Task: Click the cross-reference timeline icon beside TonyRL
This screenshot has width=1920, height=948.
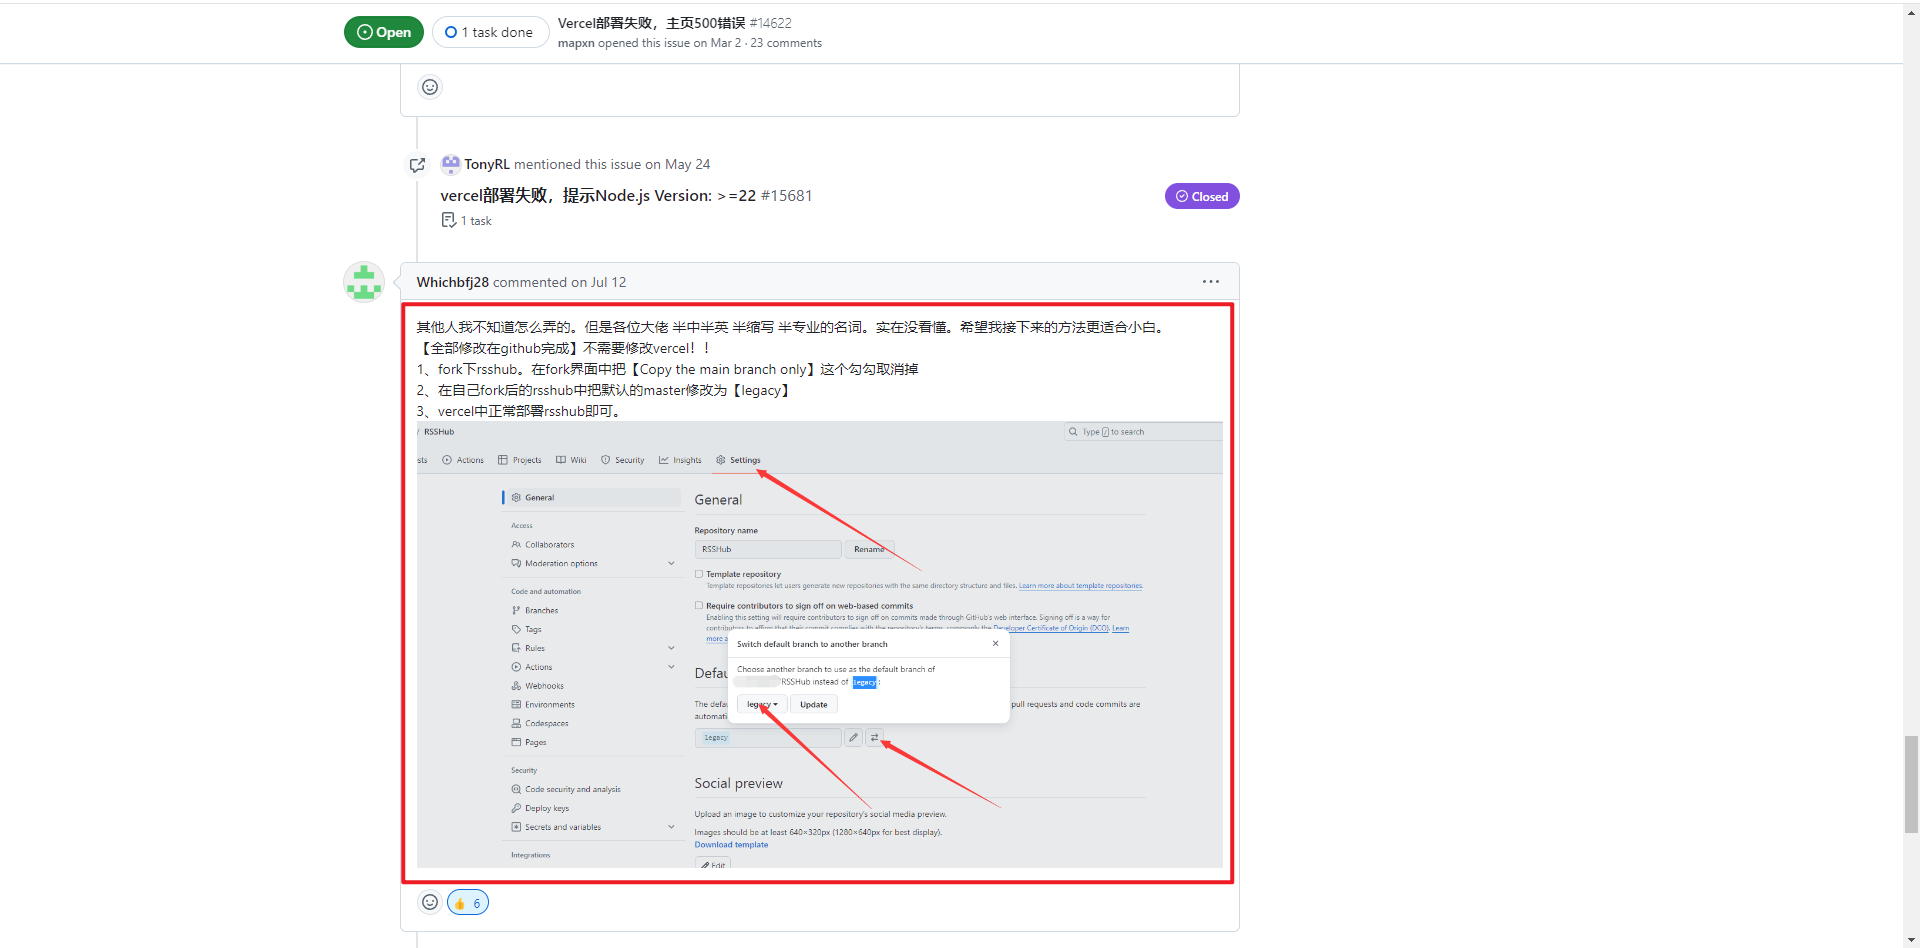Action: point(417,165)
